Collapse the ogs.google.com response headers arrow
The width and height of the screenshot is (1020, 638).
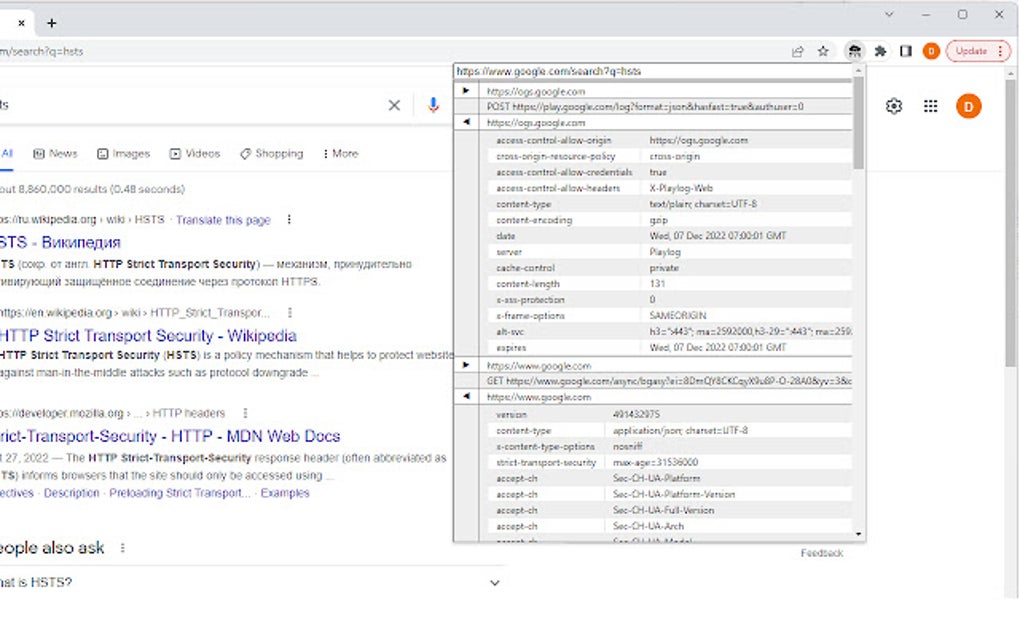coord(466,122)
